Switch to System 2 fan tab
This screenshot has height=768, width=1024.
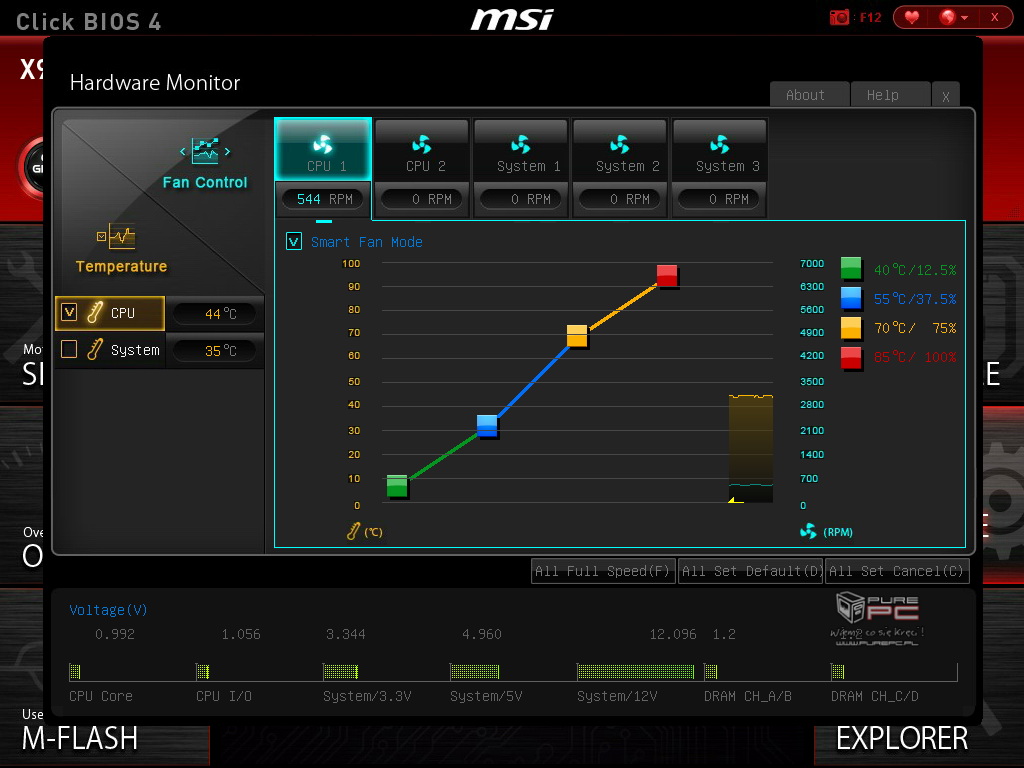tap(620, 150)
